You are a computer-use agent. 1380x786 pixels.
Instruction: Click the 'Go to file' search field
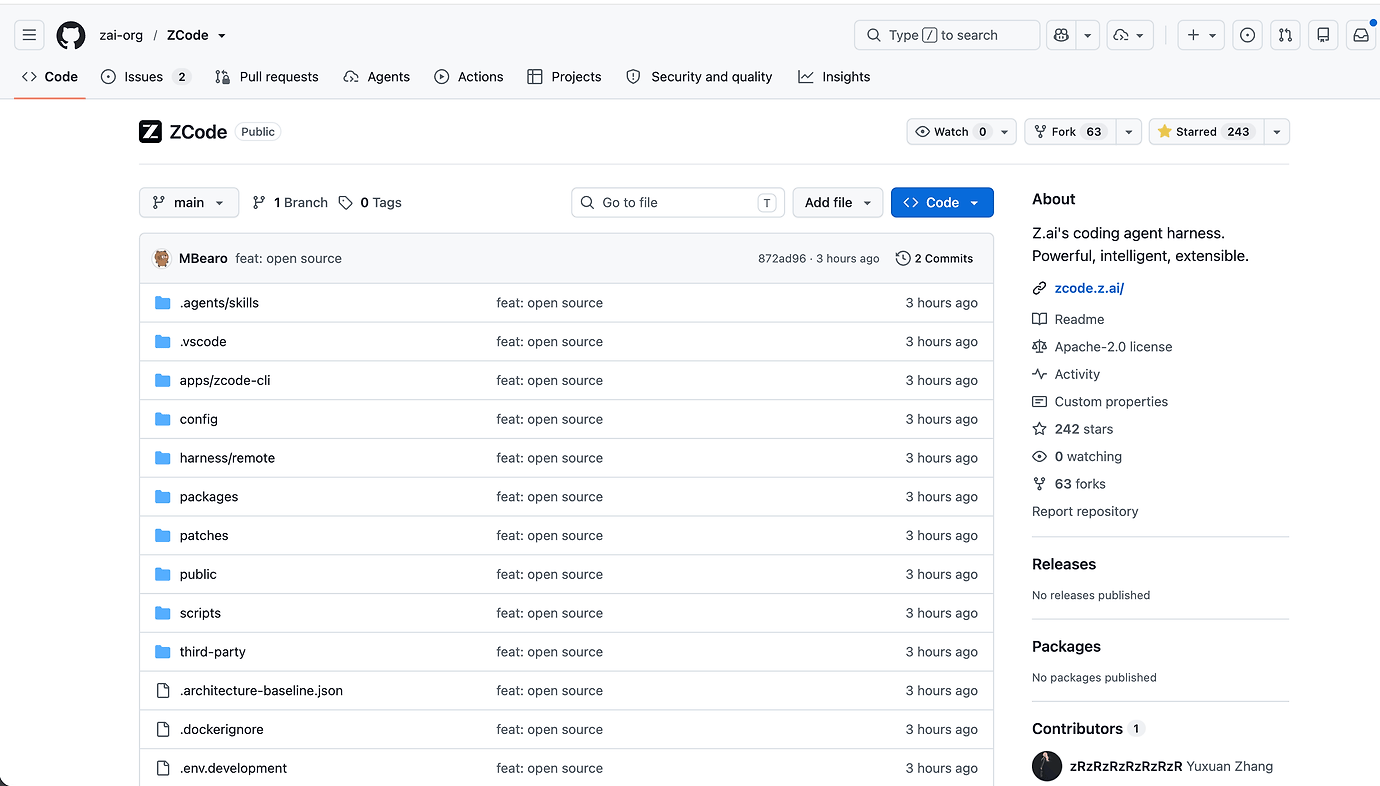click(x=678, y=202)
